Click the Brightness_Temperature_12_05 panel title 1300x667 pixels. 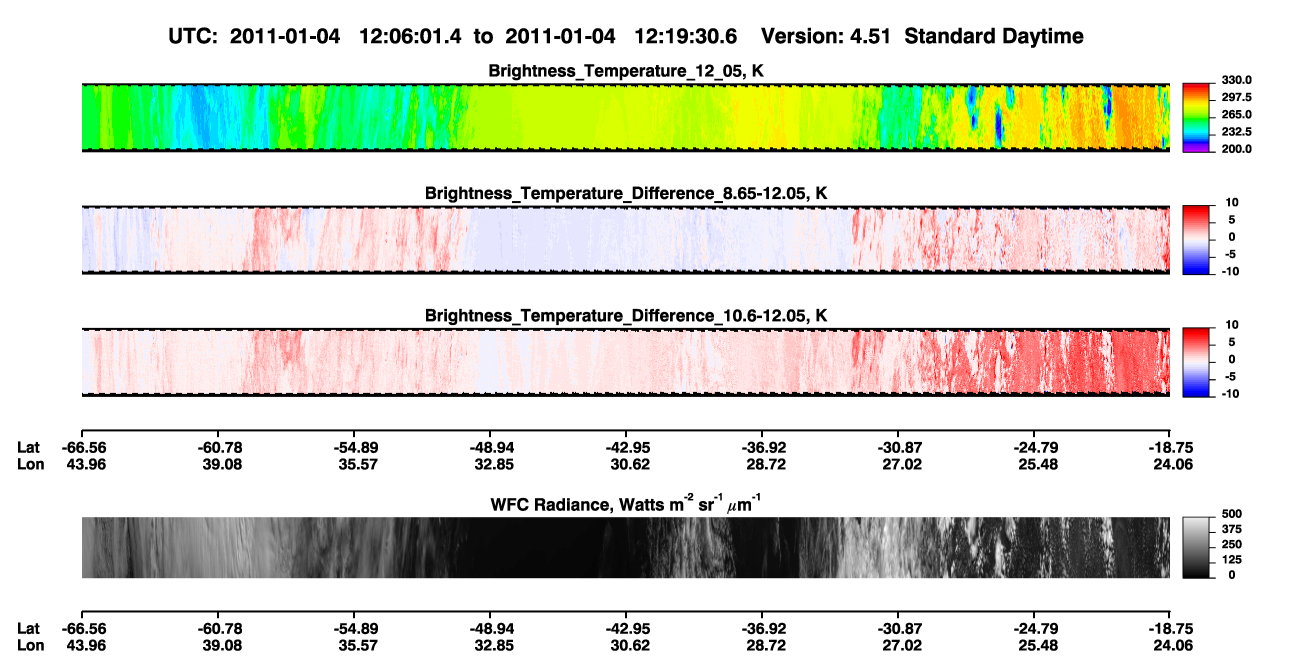626,71
